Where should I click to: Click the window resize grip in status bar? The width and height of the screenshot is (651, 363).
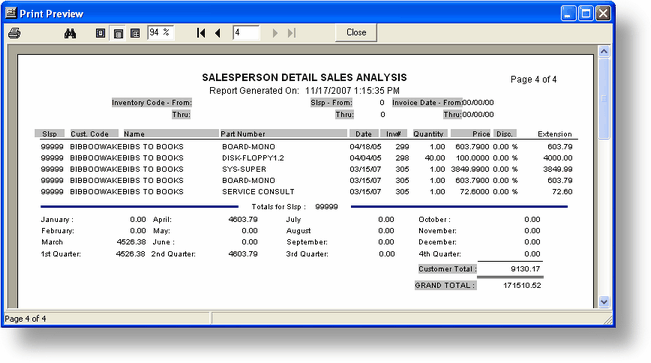(x=608, y=319)
